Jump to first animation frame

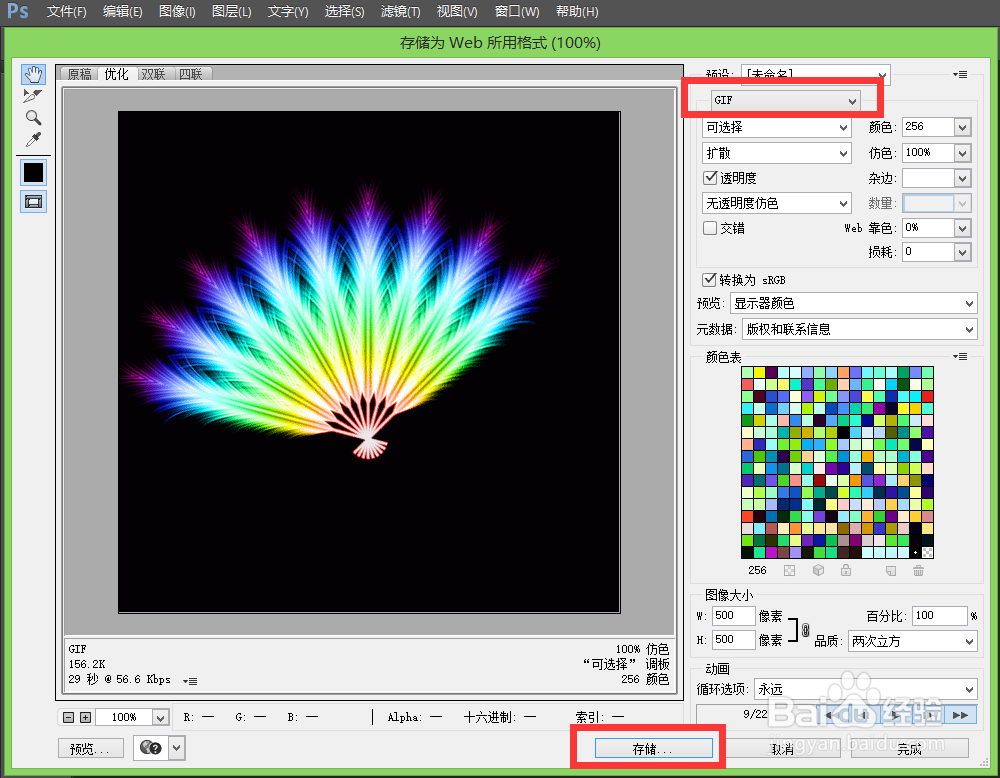pyautogui.click(x=833, y=715)
